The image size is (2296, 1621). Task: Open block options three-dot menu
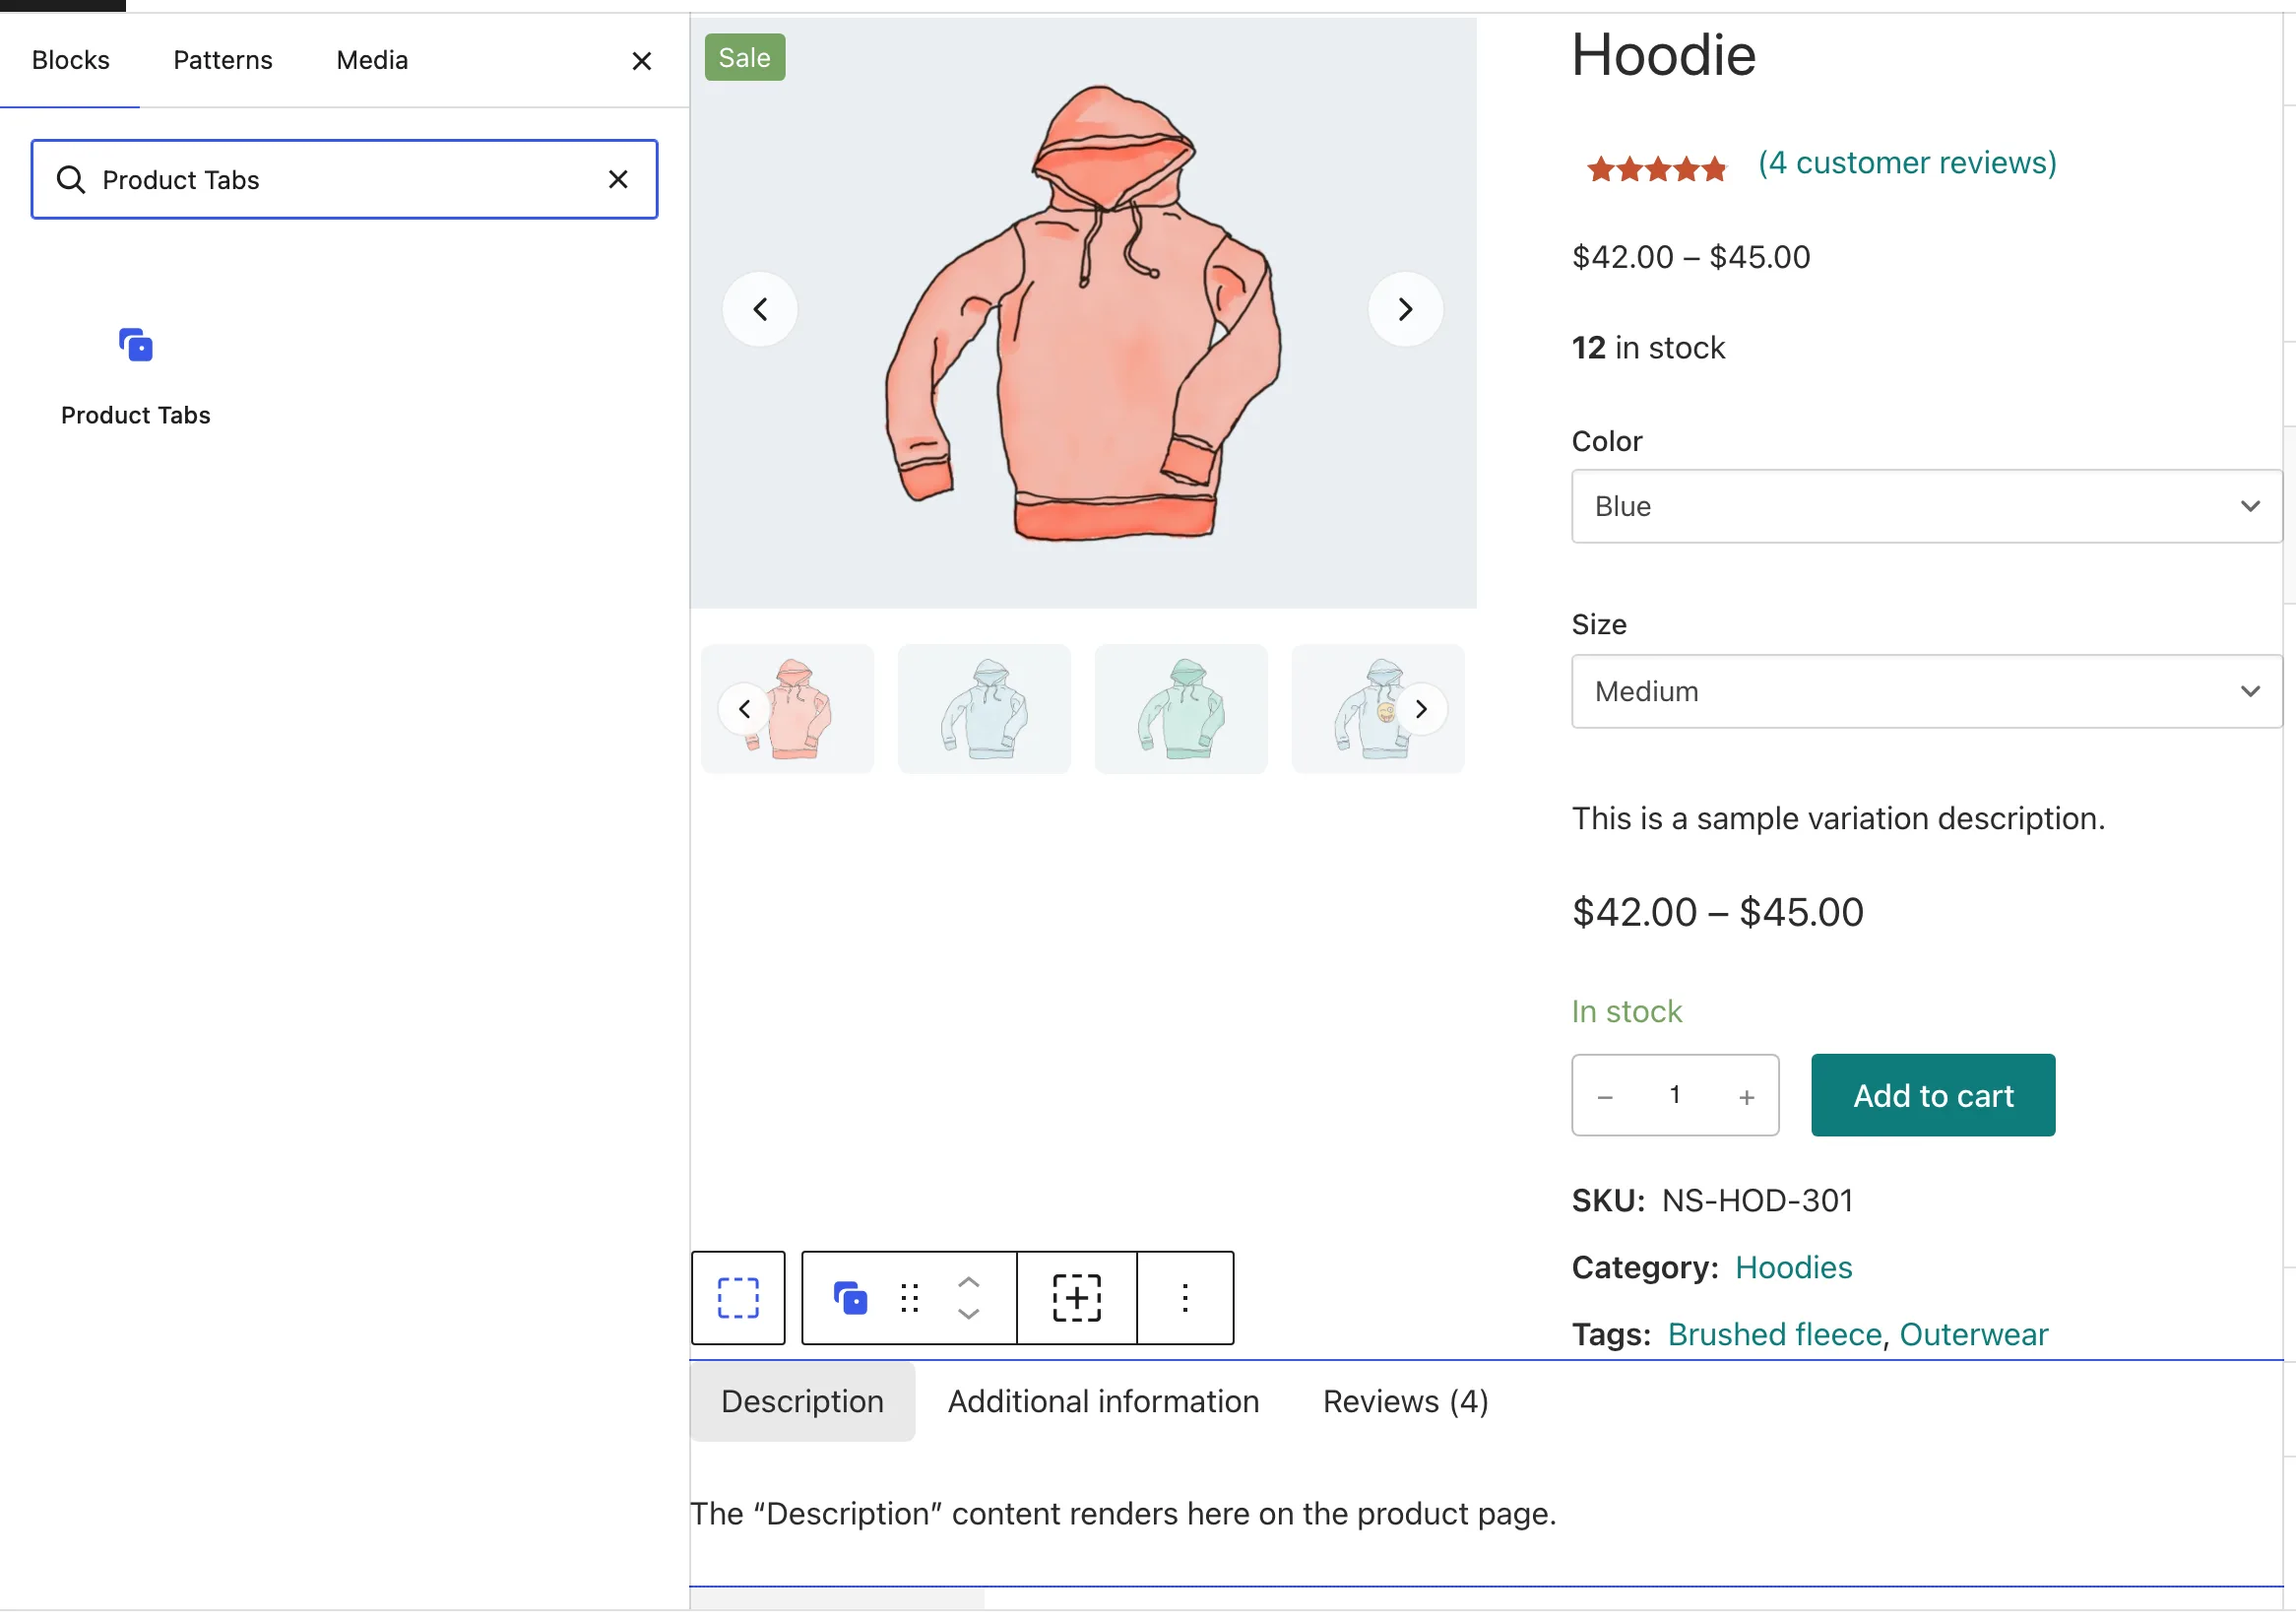click(1185, 1298)
